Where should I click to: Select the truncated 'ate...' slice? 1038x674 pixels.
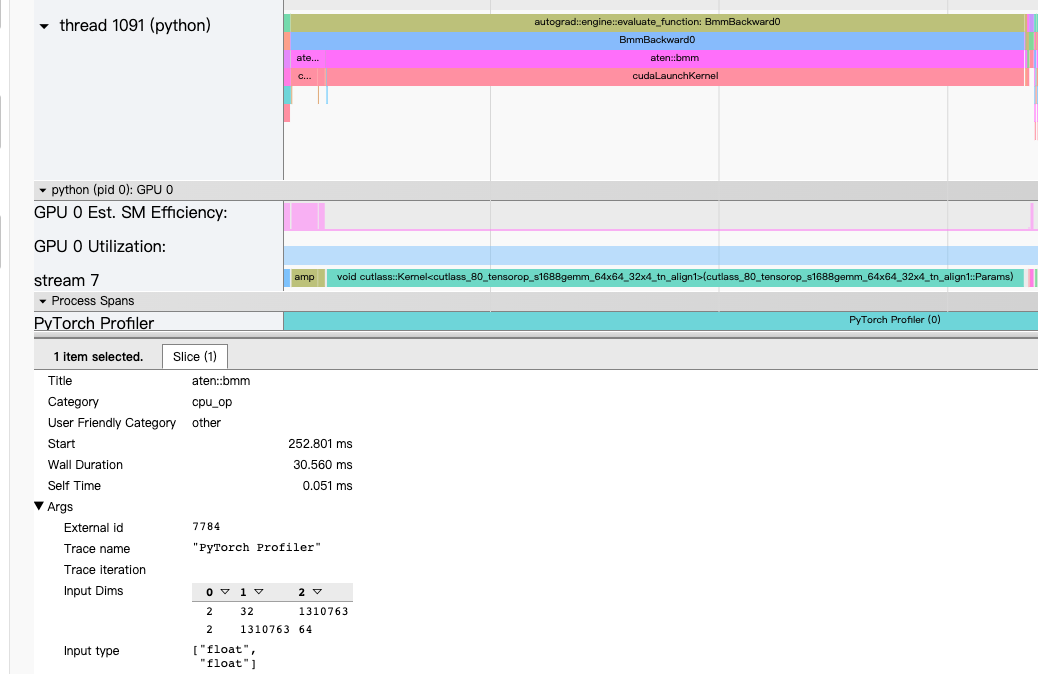coord(307,58)
